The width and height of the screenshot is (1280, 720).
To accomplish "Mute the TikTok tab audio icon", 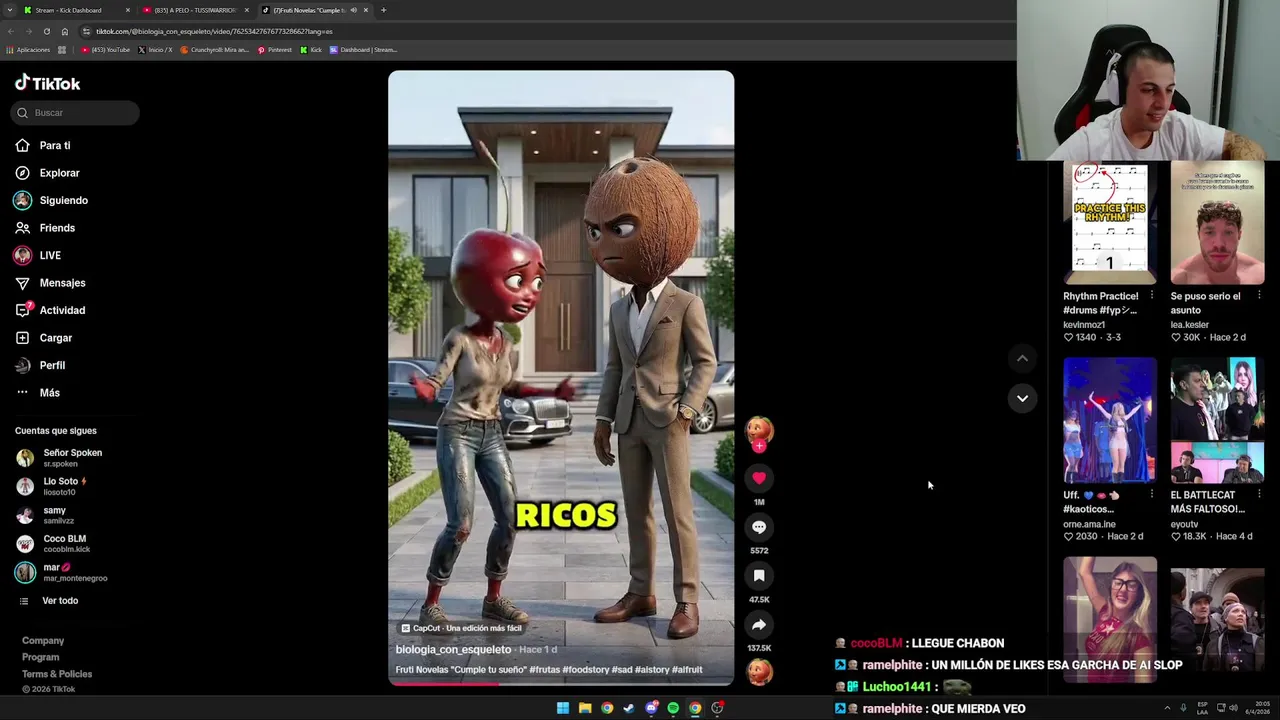I will click(x=353, y=10).
